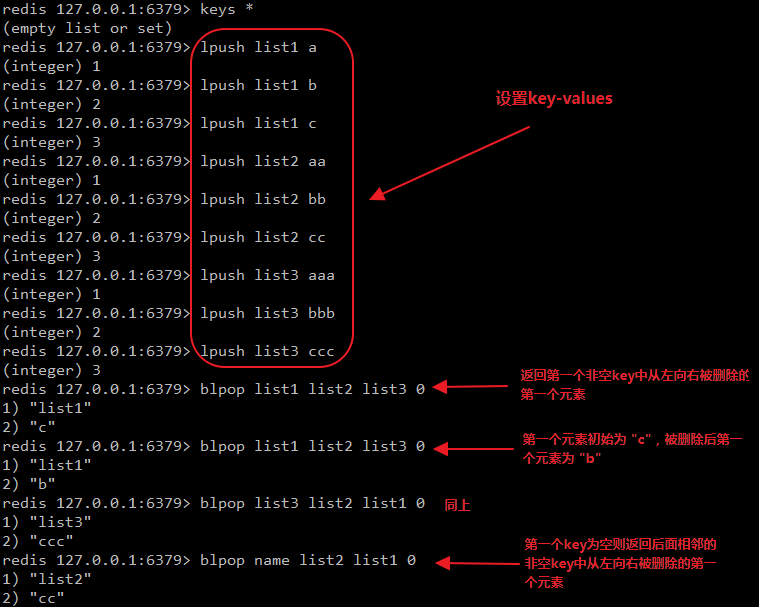Click the 'blpop name list2 list1 0' command
This screenshot has height=607, width=759.
pyautogui.click(x=308, y=561)
